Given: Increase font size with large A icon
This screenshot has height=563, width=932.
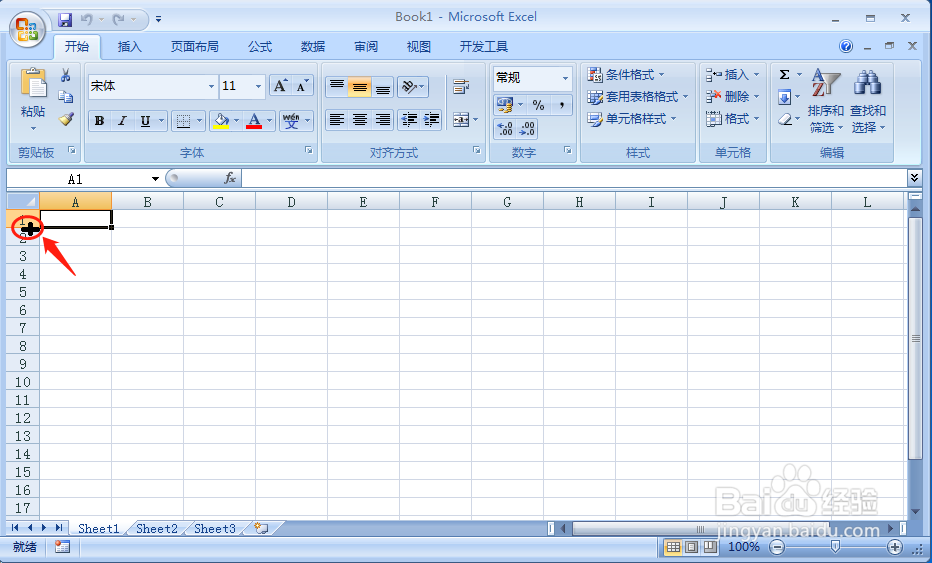Looking at the screenshot, I should [x=280, y=86].
